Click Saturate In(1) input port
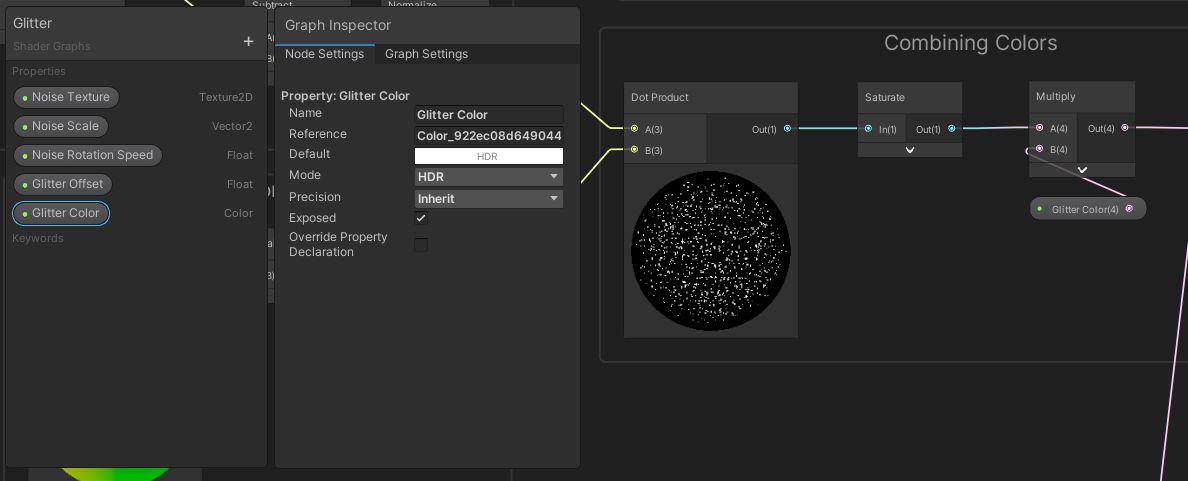The height and width of the screenshot is (481, 1188). tap(868, 129)
